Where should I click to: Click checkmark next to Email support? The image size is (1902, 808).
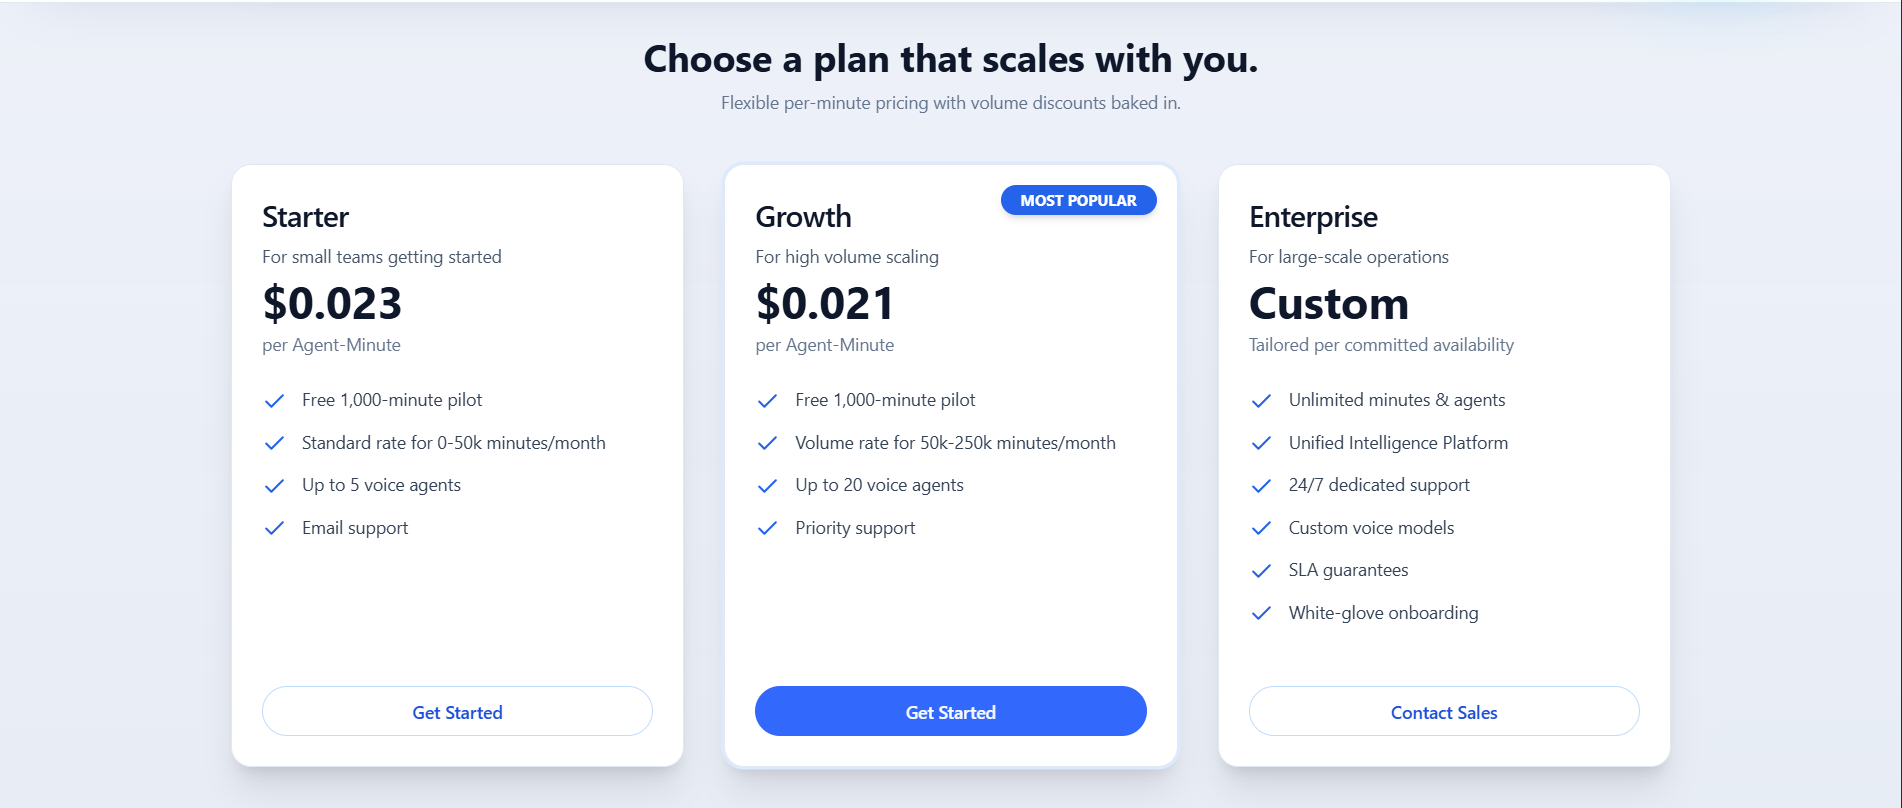(274, 528)
